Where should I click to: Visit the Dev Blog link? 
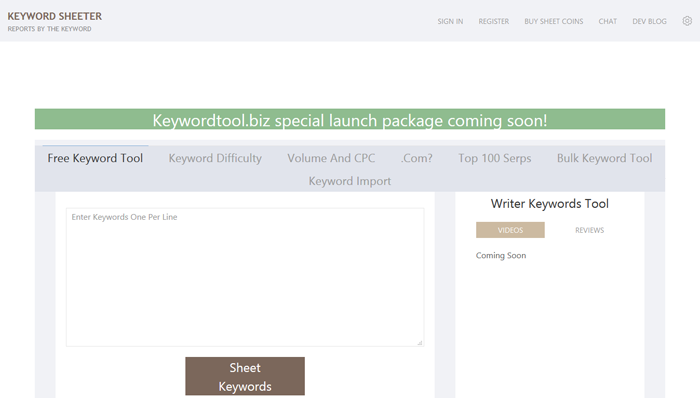click(x=649, y=21)
